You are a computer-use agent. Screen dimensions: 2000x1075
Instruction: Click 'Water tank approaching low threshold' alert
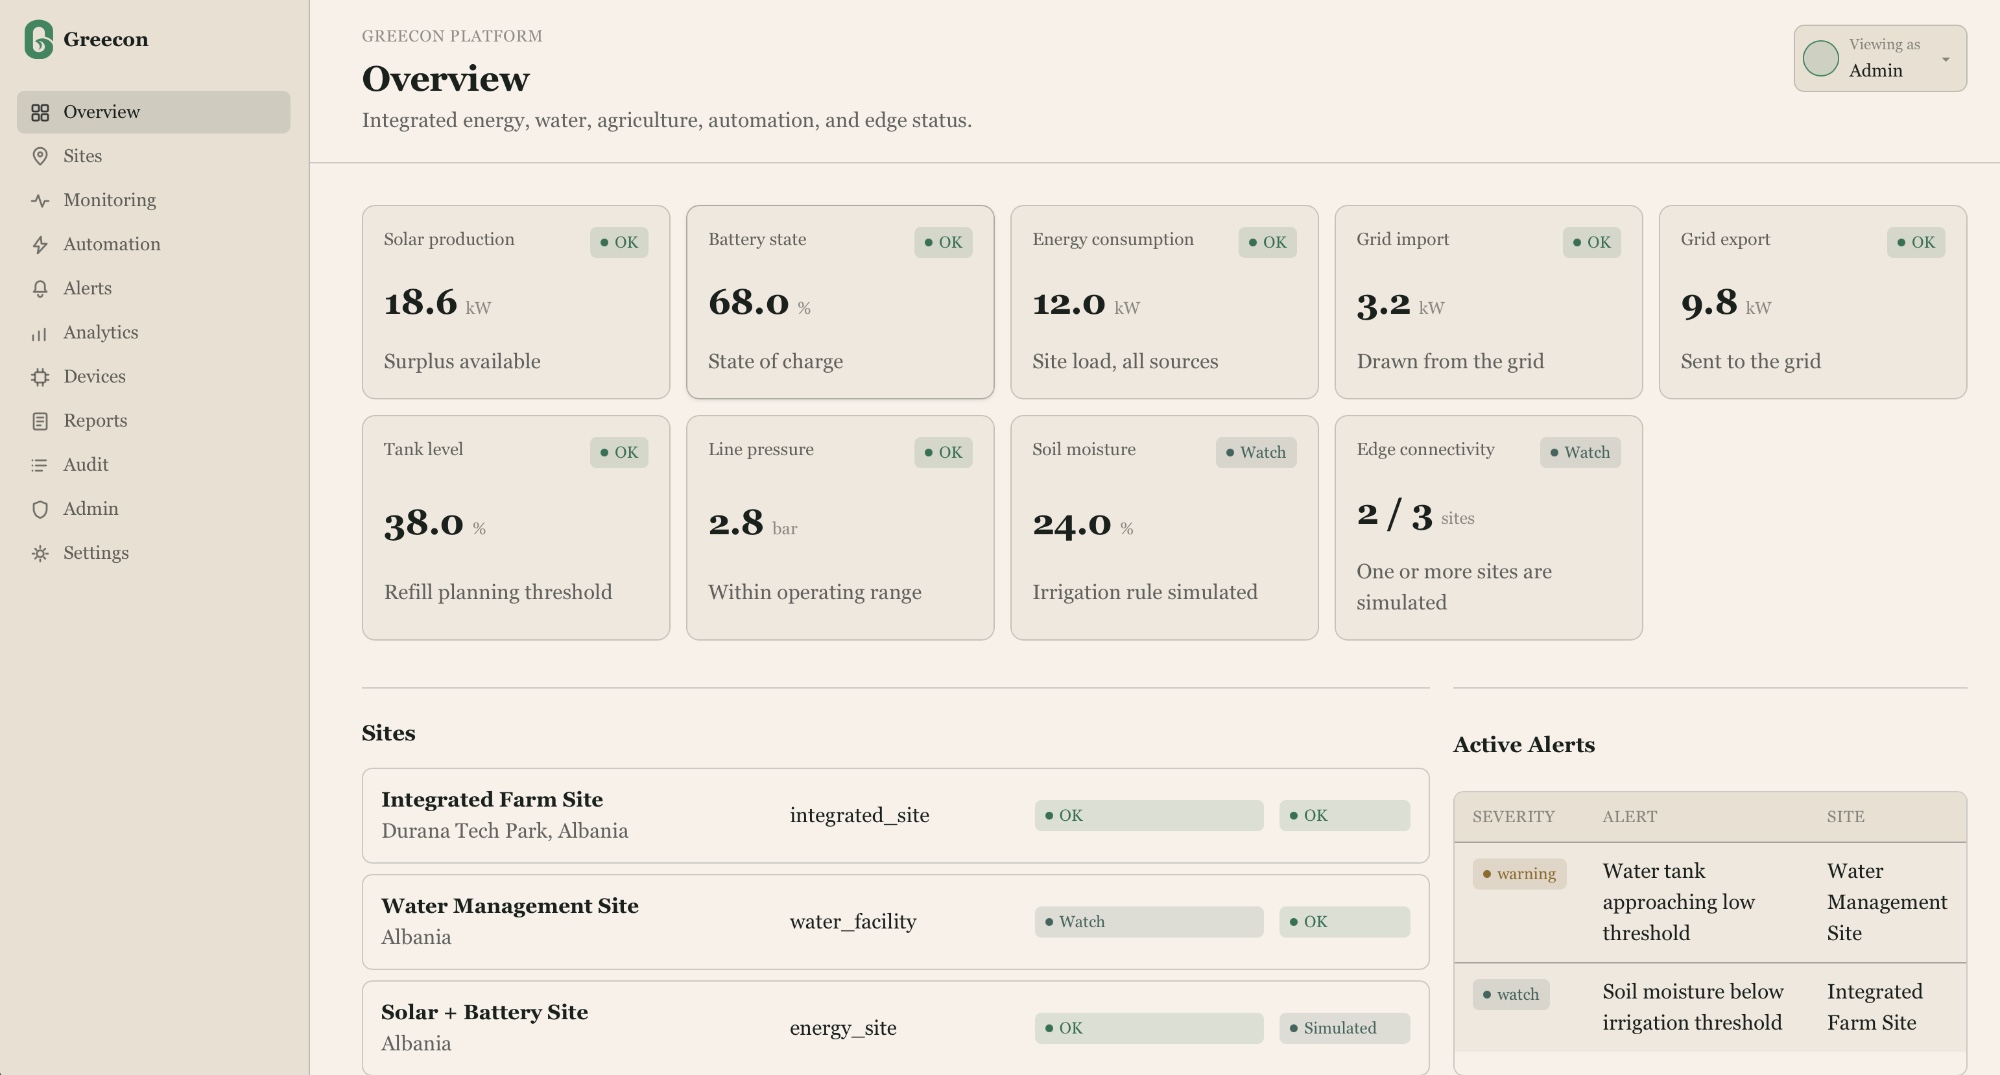[x=1679, y=902]
